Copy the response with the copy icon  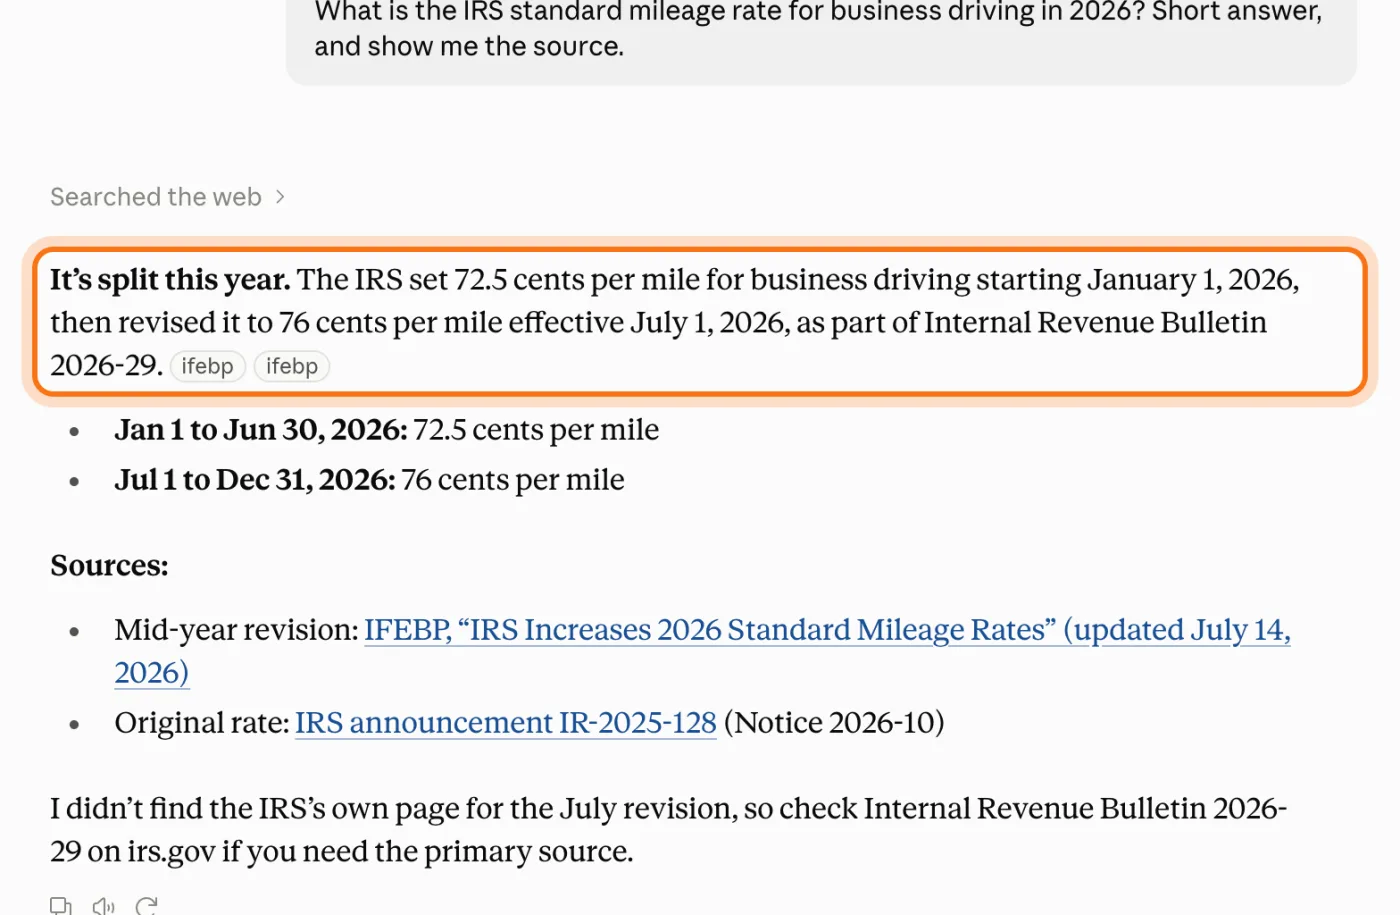point(61,906)
